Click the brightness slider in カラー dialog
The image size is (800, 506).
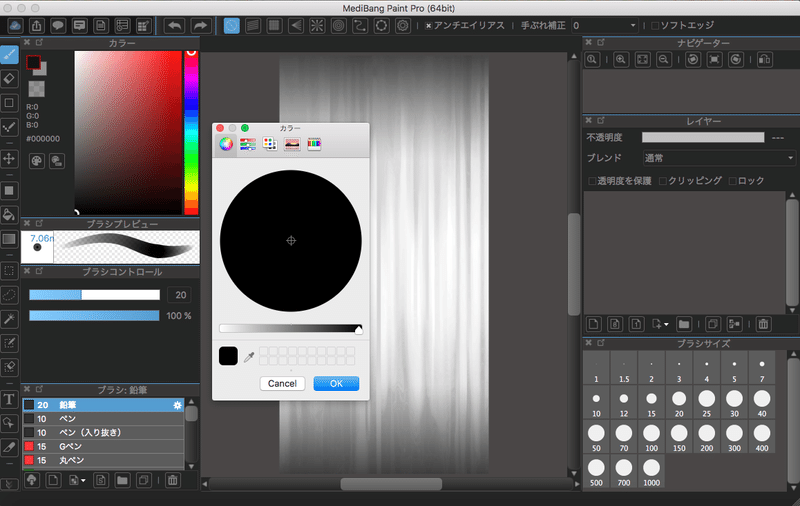point(291,328)
